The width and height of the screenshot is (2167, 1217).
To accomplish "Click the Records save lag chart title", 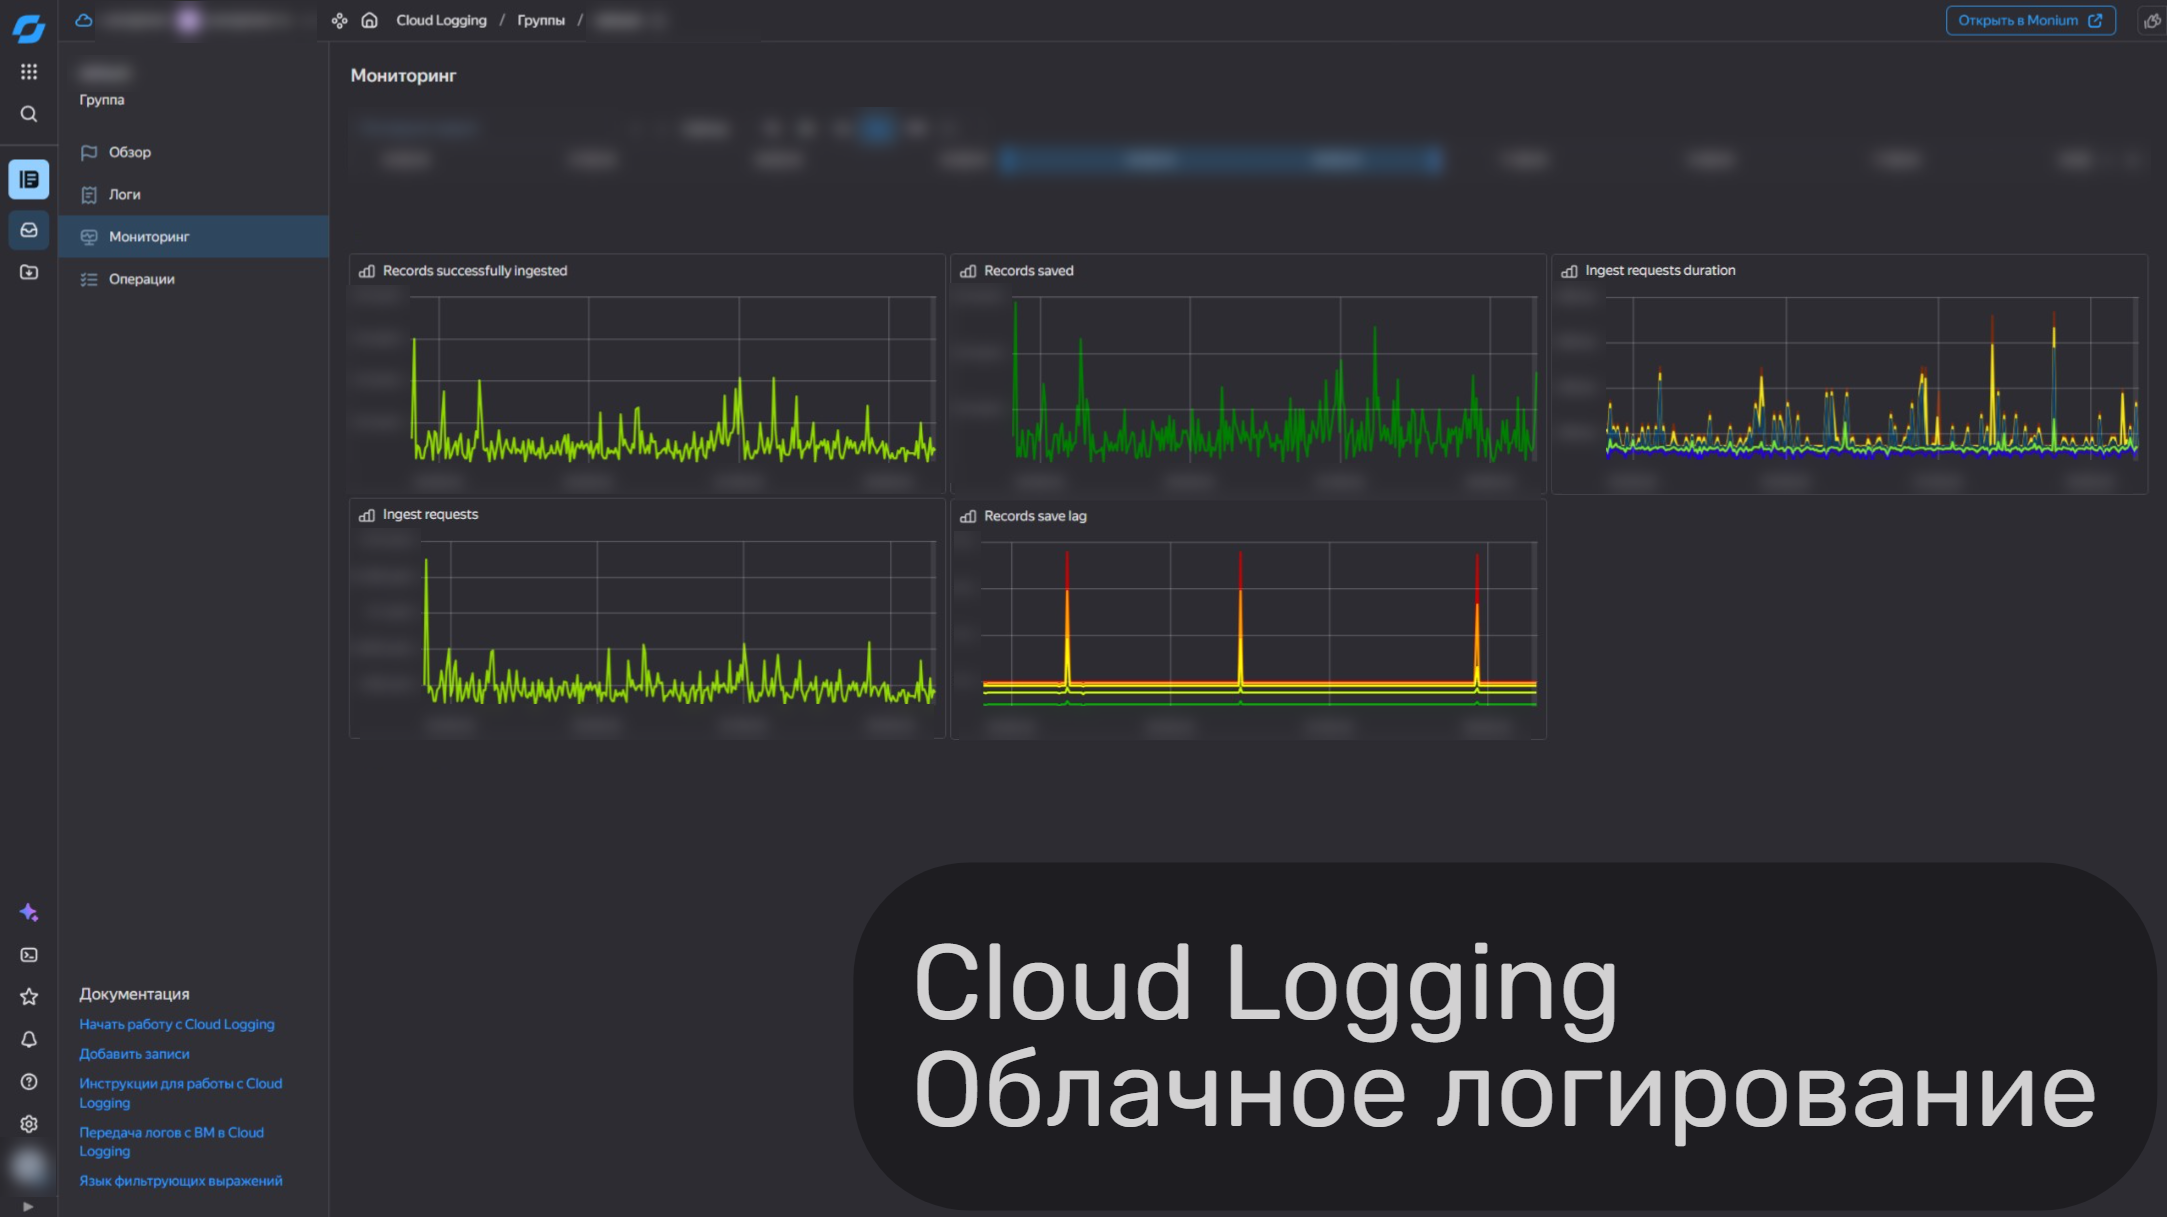I will (x=1035, y=516).
